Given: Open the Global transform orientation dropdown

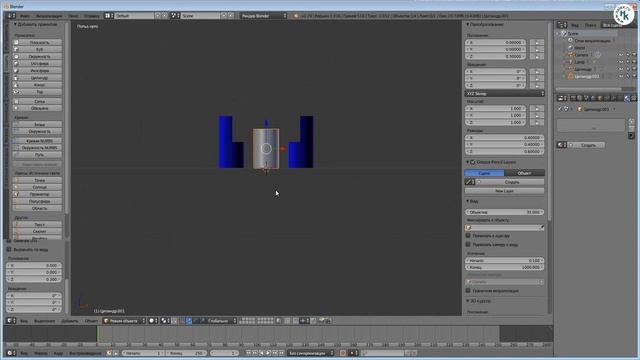Looking at the screenshot, I should (x=221, y=321).
